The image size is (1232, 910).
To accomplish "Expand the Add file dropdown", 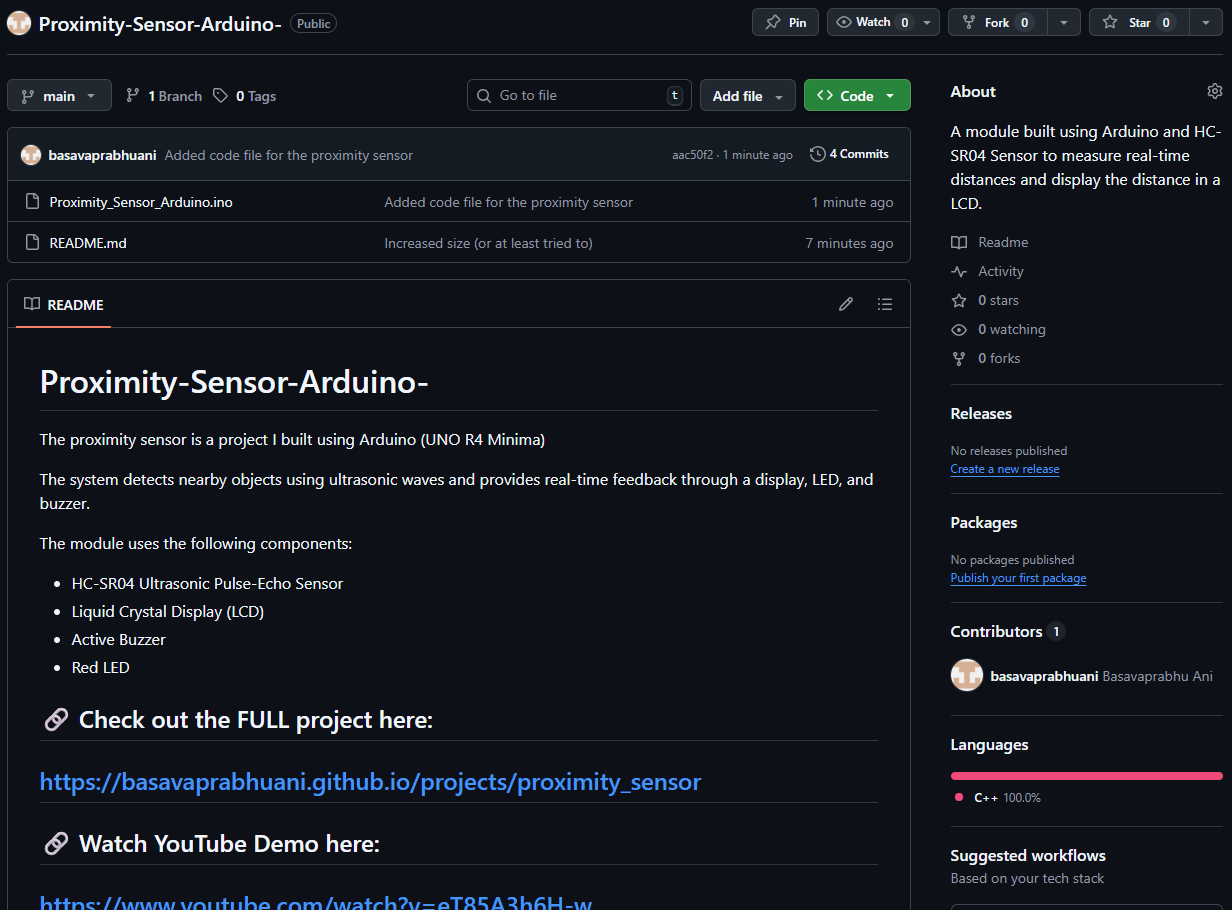I will click(x=747, y=96).
